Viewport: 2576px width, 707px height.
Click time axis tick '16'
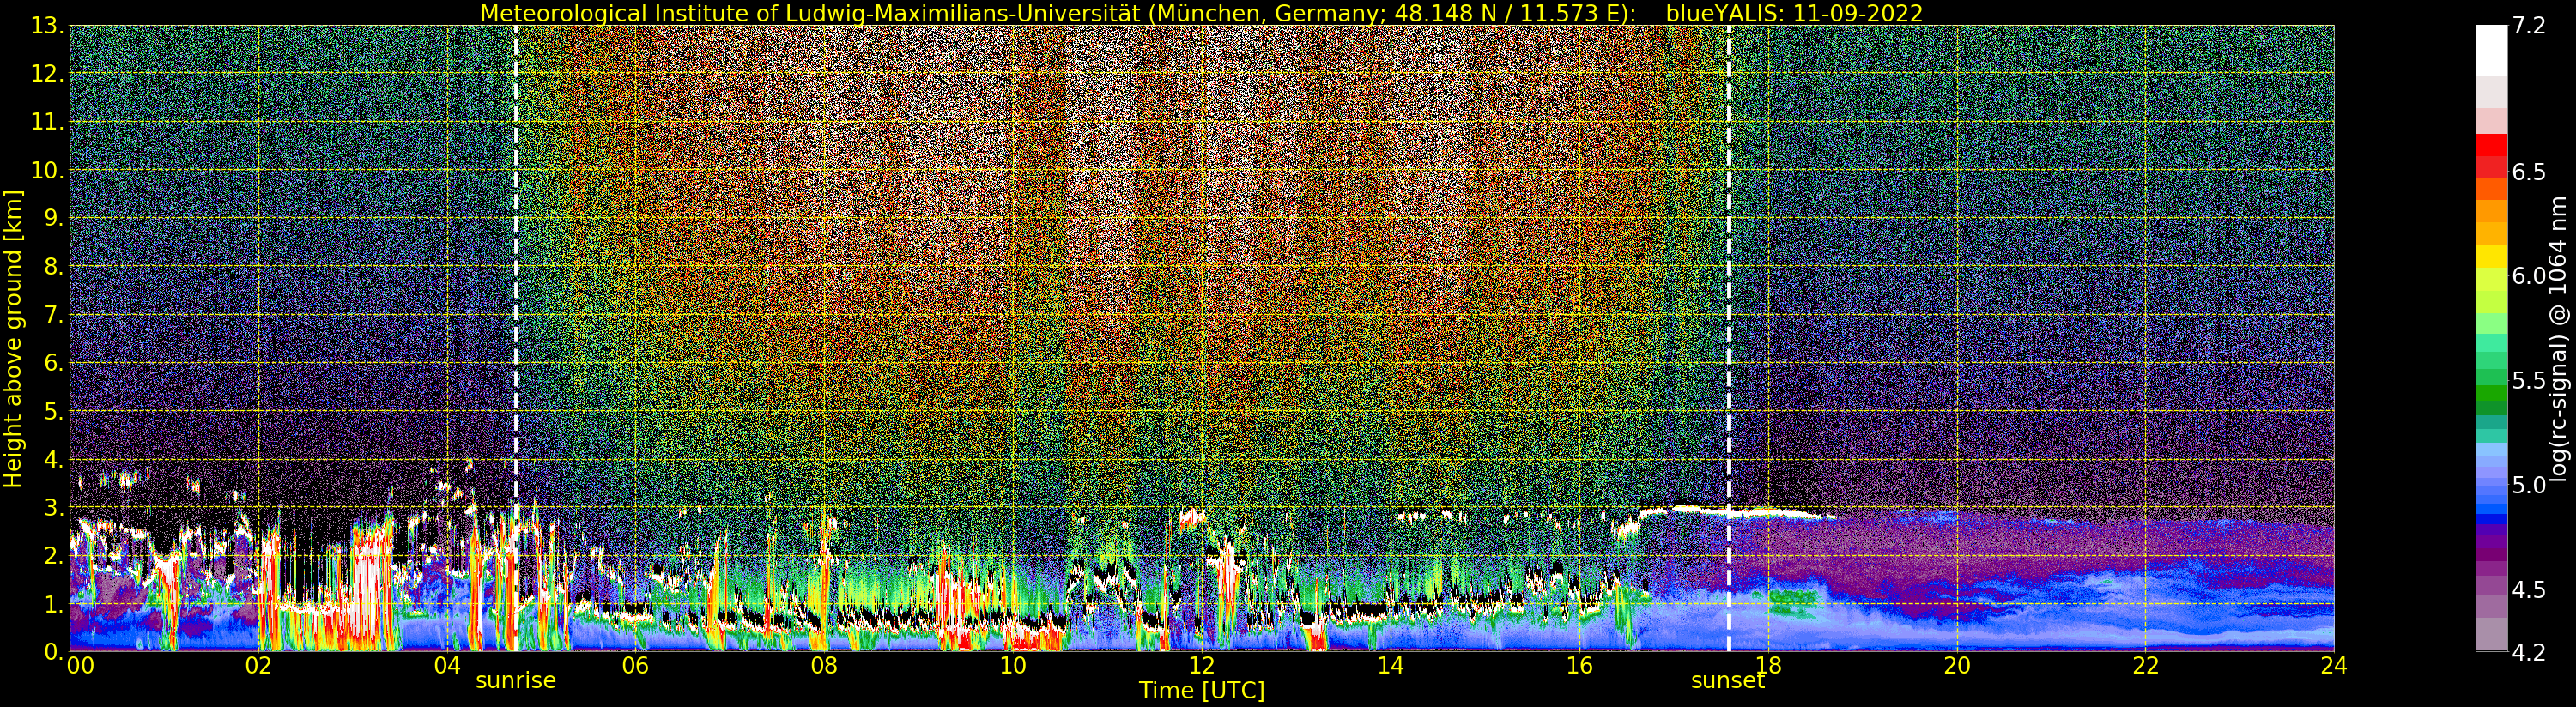click(1579, 666)
